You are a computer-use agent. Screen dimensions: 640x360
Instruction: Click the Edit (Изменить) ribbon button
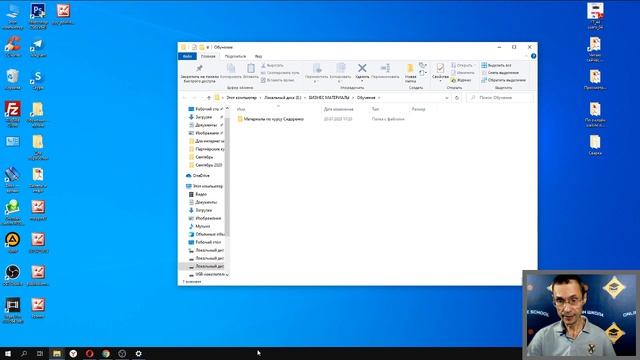pyautogui.click(x=463, y=73)
